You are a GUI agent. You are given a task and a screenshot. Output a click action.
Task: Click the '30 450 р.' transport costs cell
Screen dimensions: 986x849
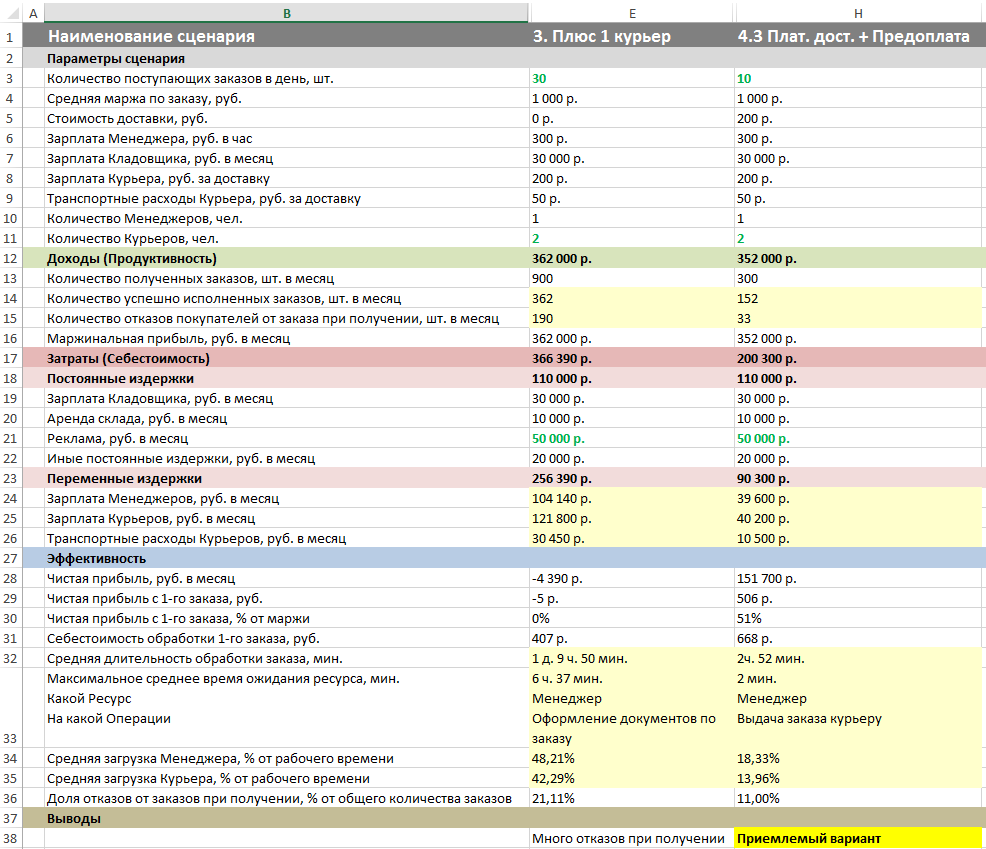[x=632, y=539]
